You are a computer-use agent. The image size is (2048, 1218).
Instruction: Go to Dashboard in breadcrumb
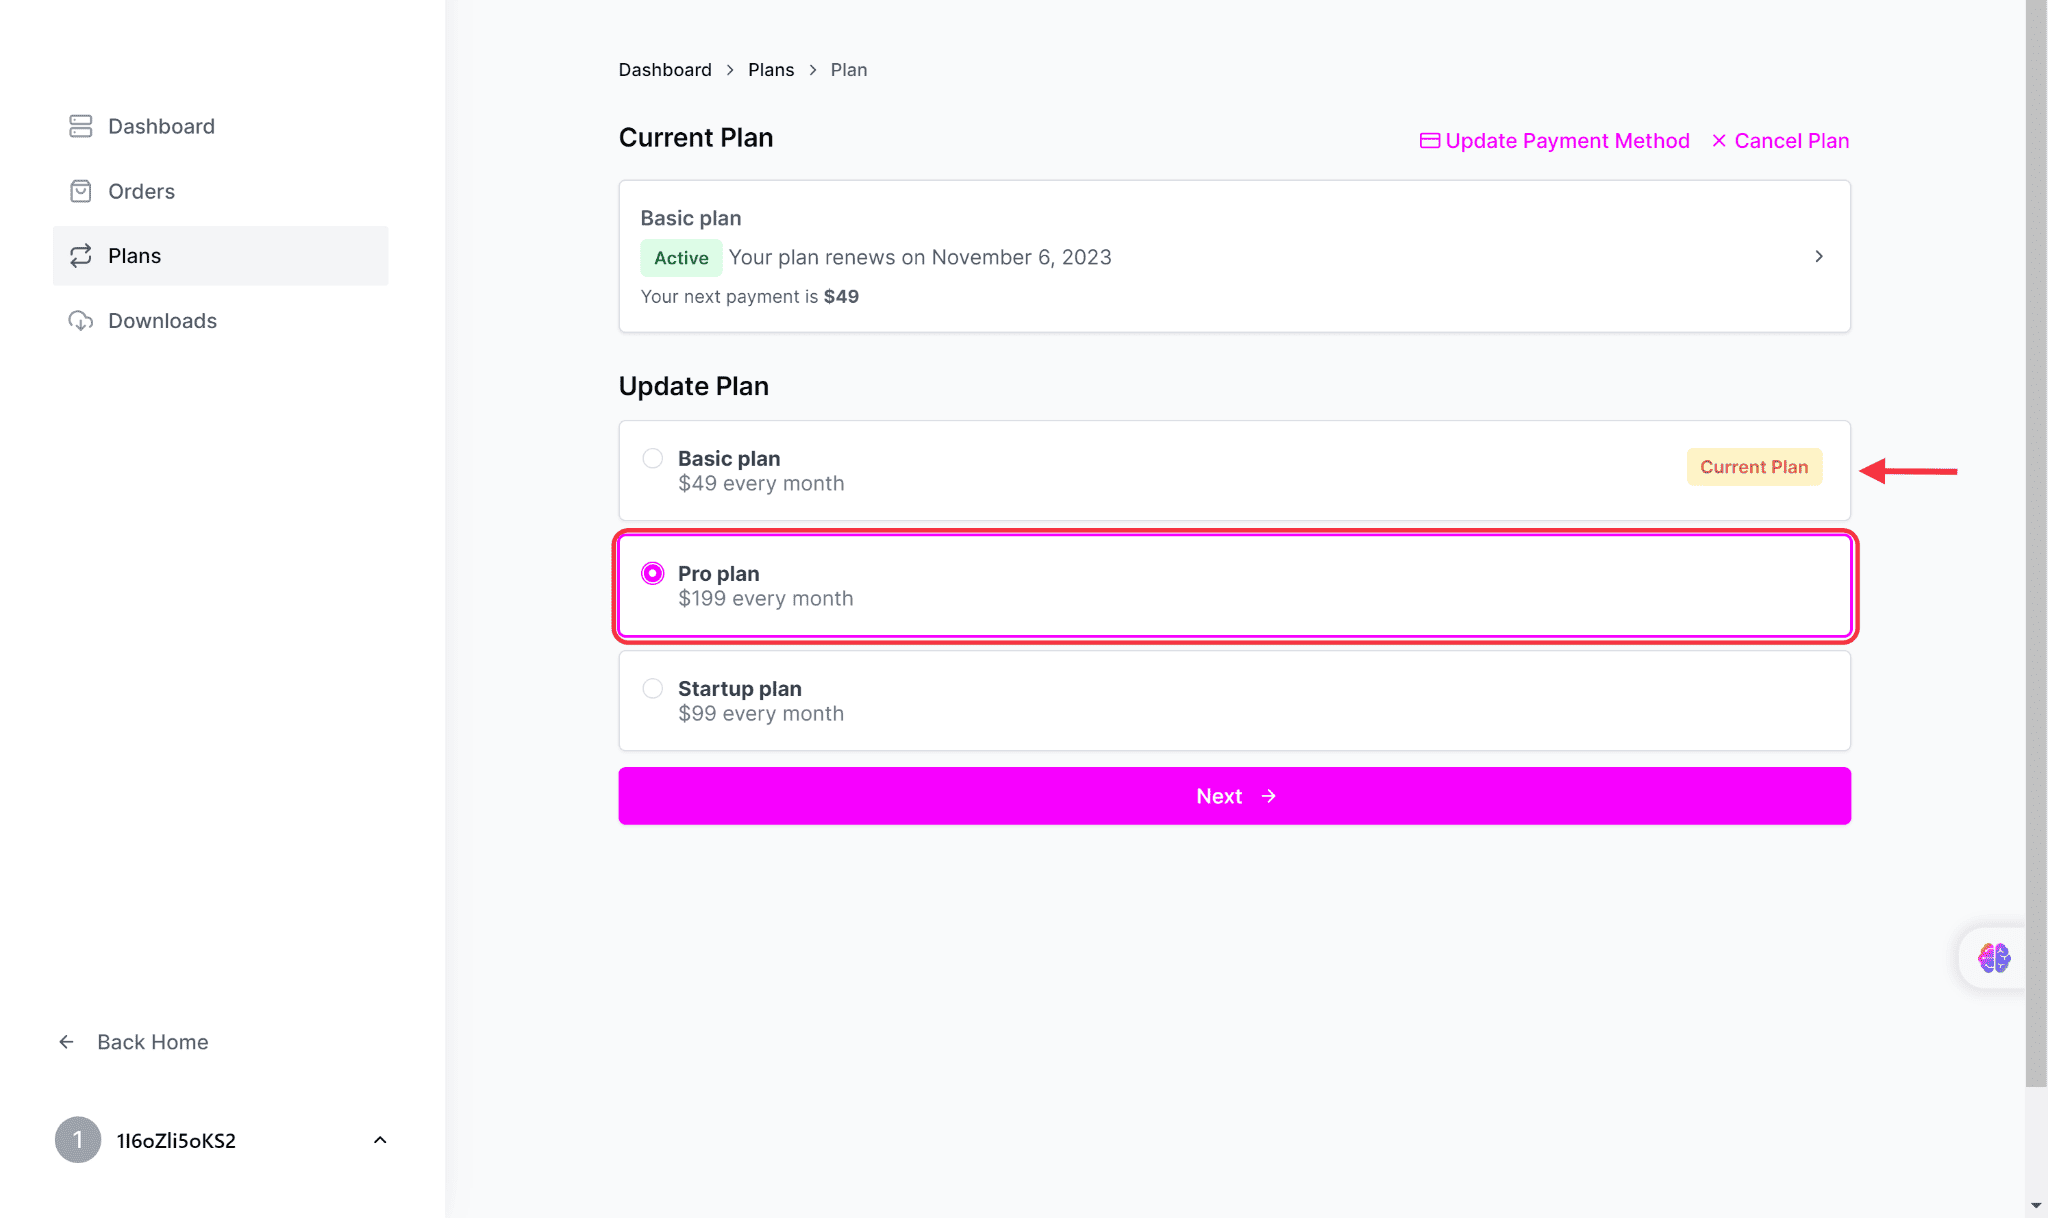click(x=665, y=70)
